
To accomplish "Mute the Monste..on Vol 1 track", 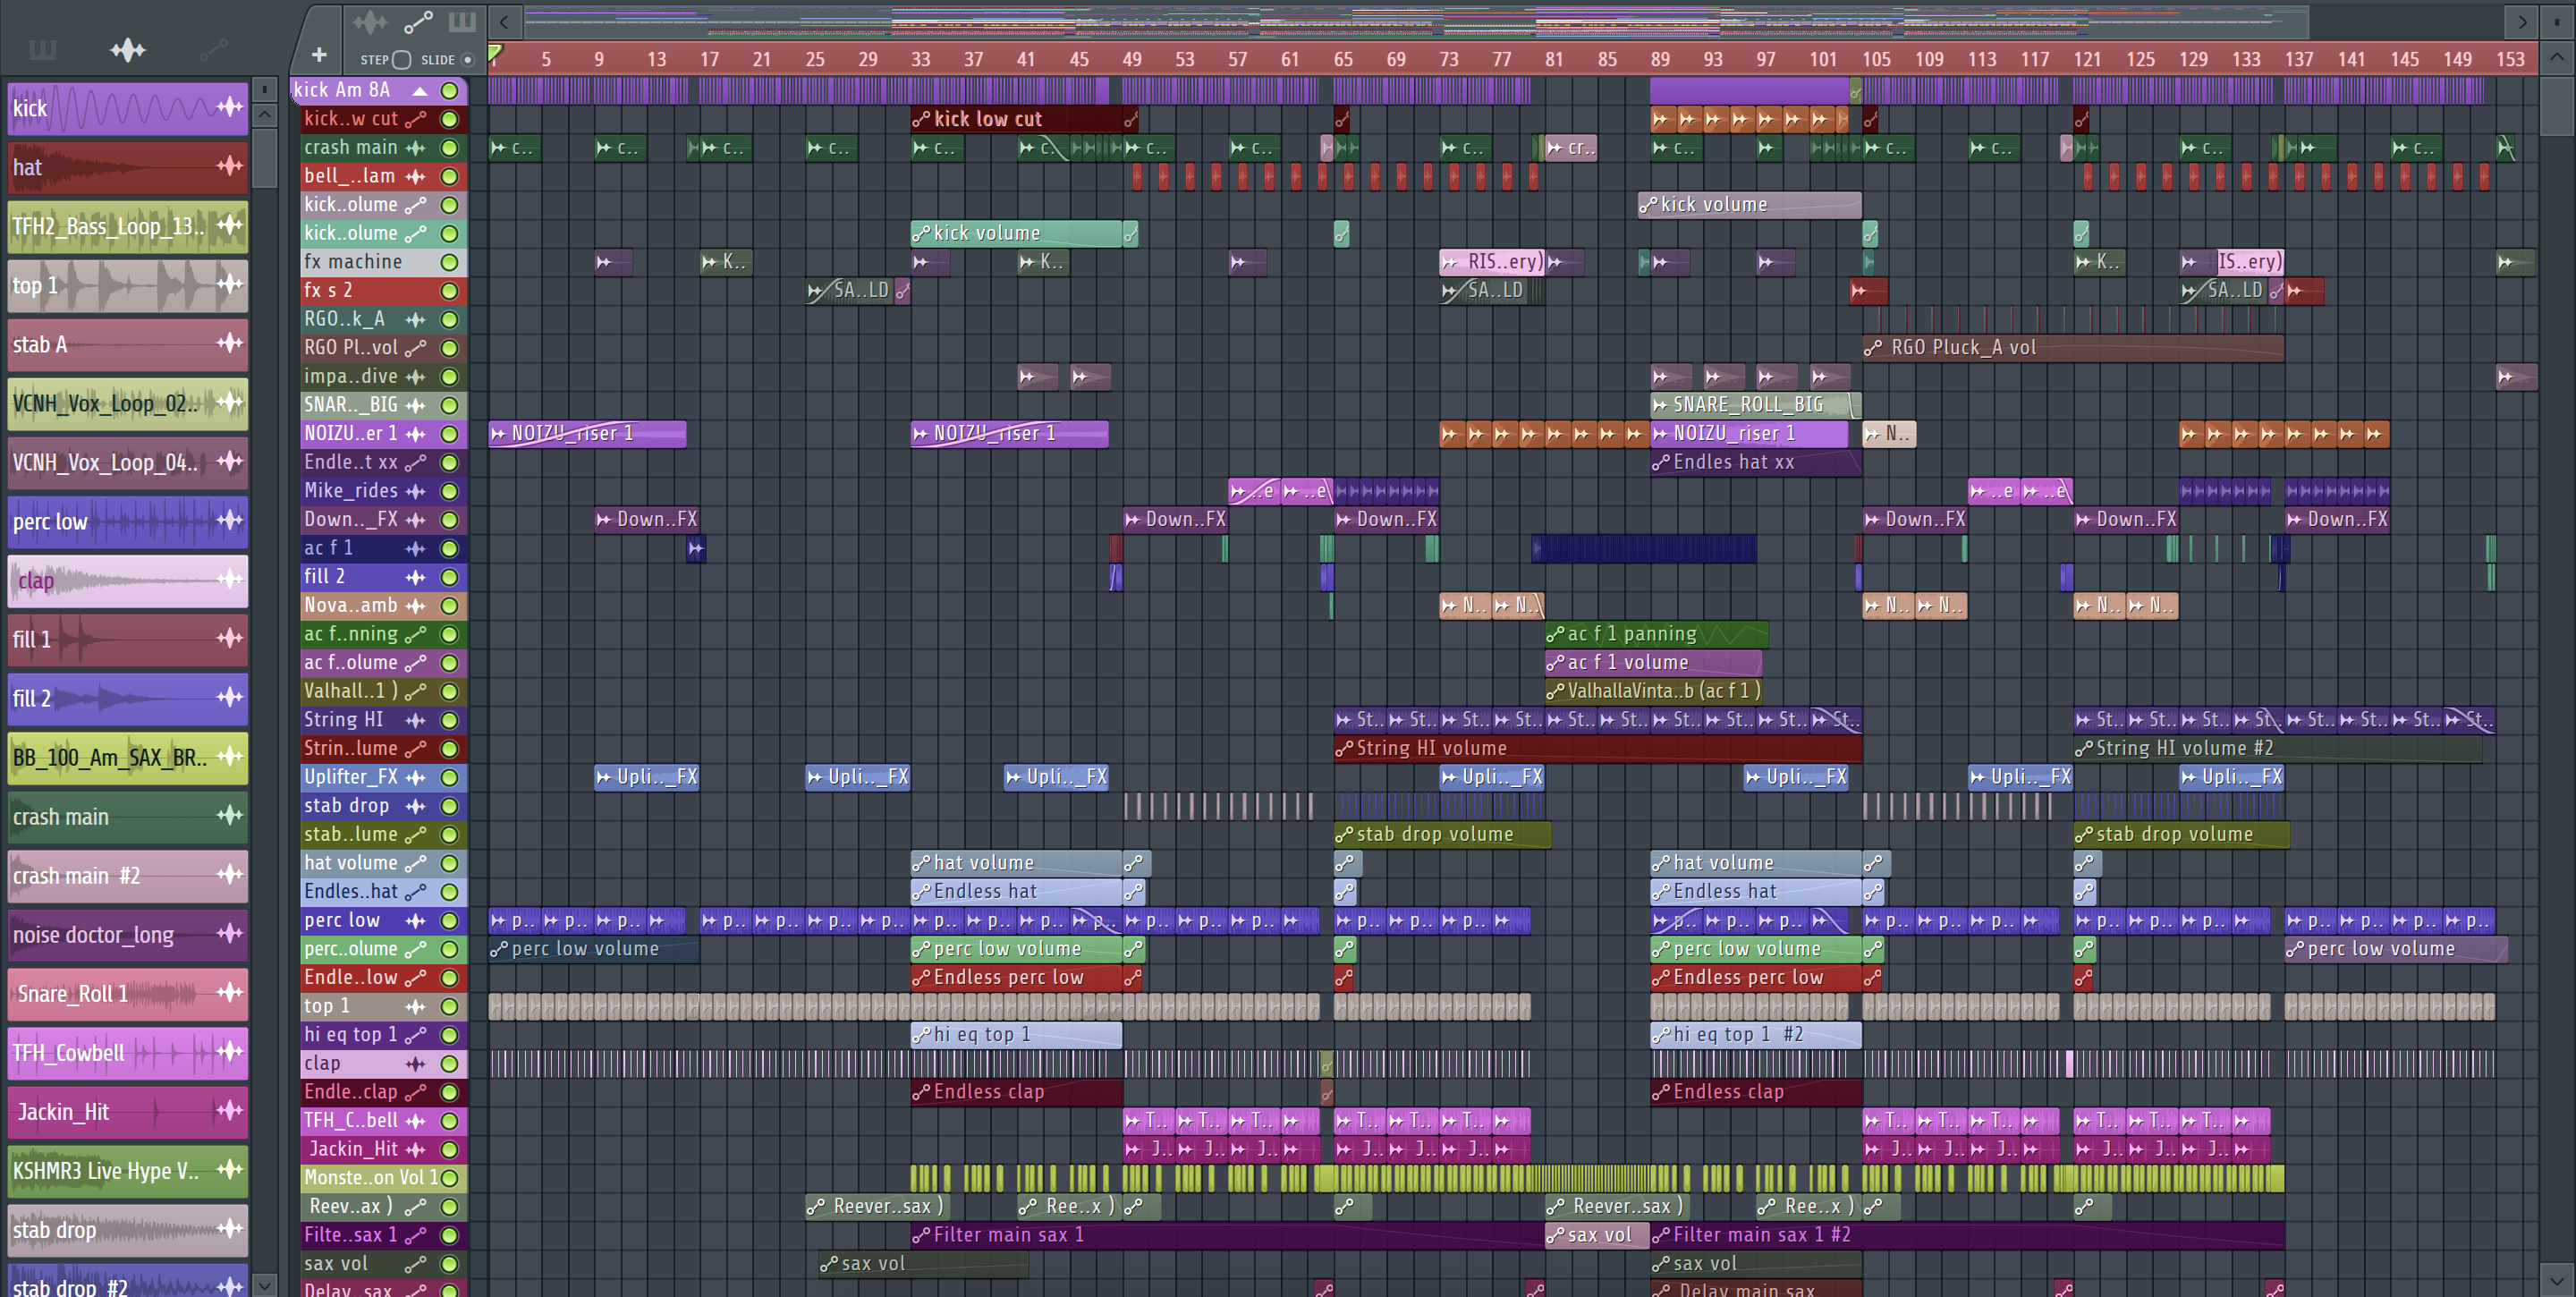I will [450, 1178].
